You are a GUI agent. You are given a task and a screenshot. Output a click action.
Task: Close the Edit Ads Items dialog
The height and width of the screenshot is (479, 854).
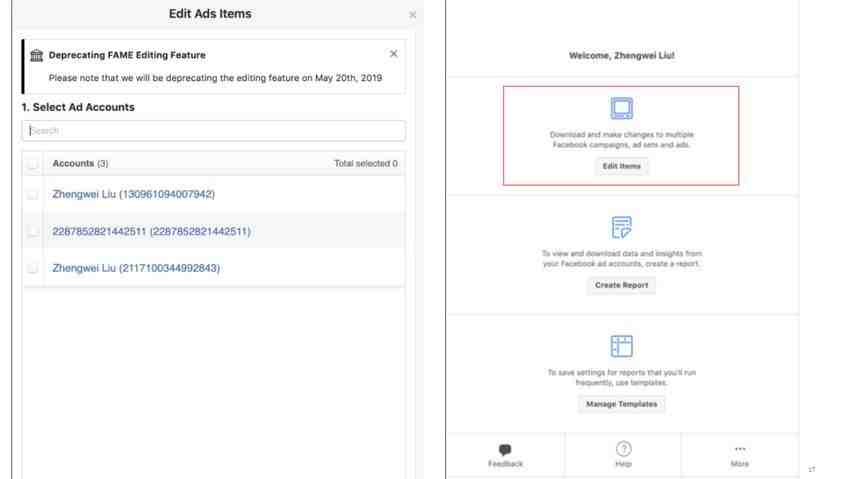[412, 15]
